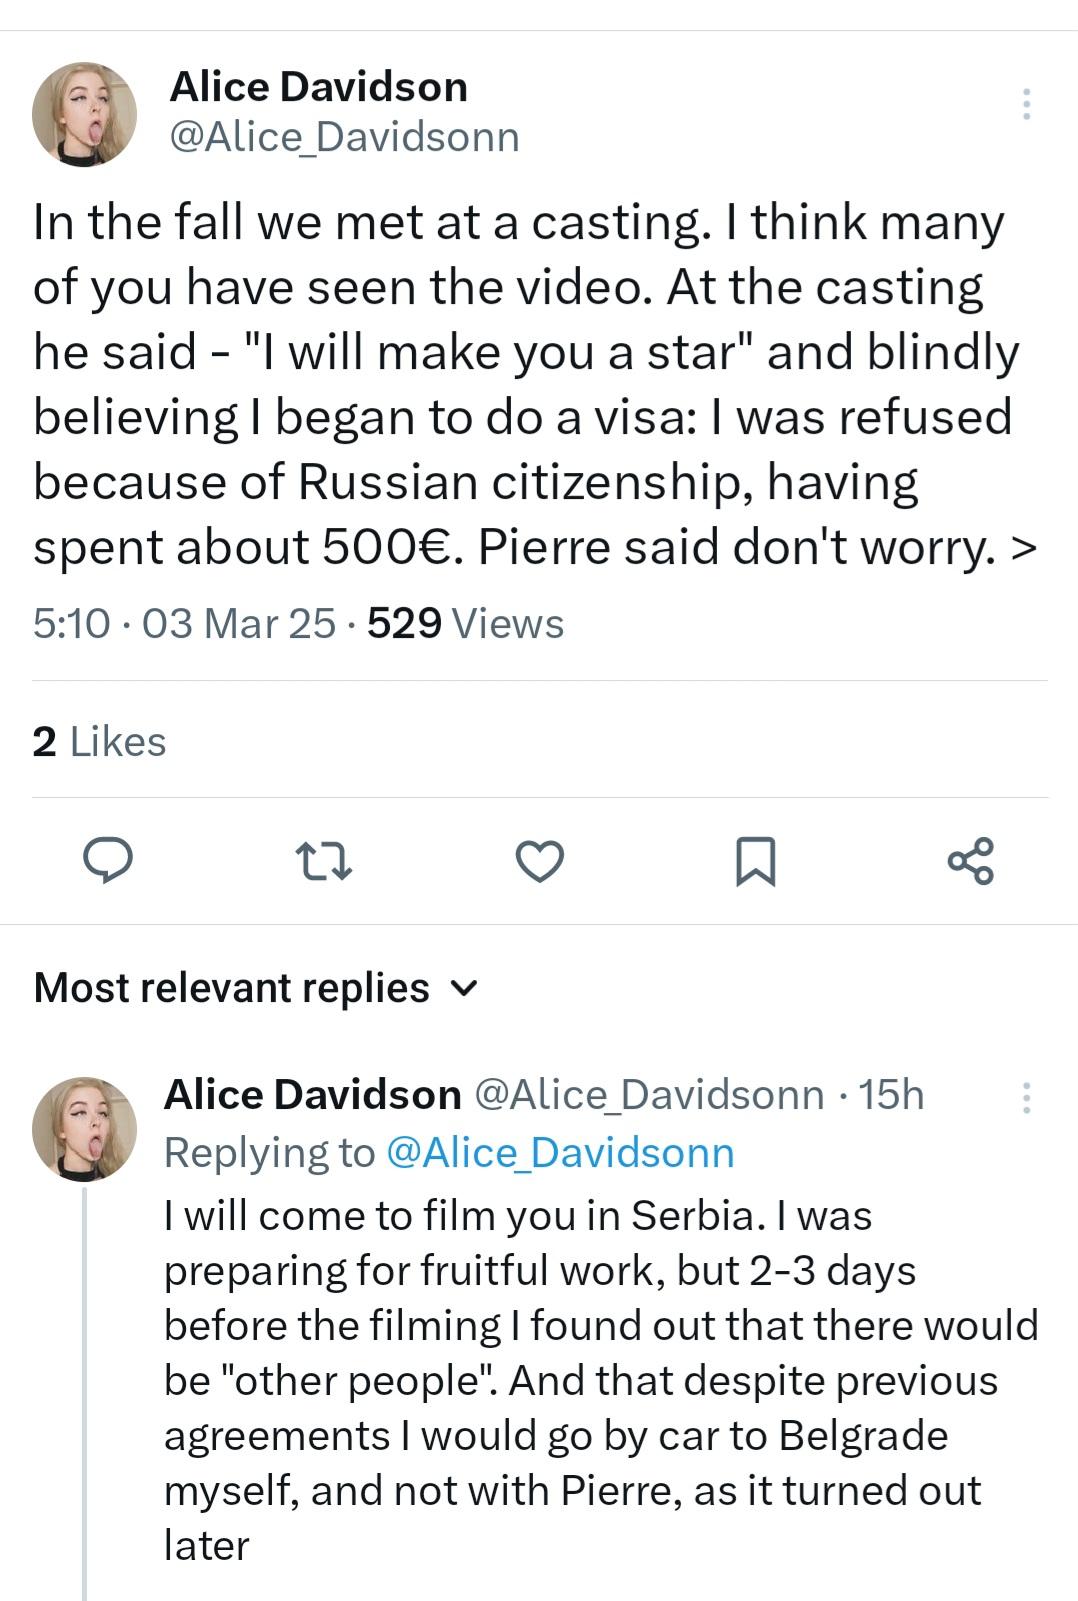Open the profile picture on main tweet
Image resolution: width=1078 pixels, height=1601 pixels.
84,114
